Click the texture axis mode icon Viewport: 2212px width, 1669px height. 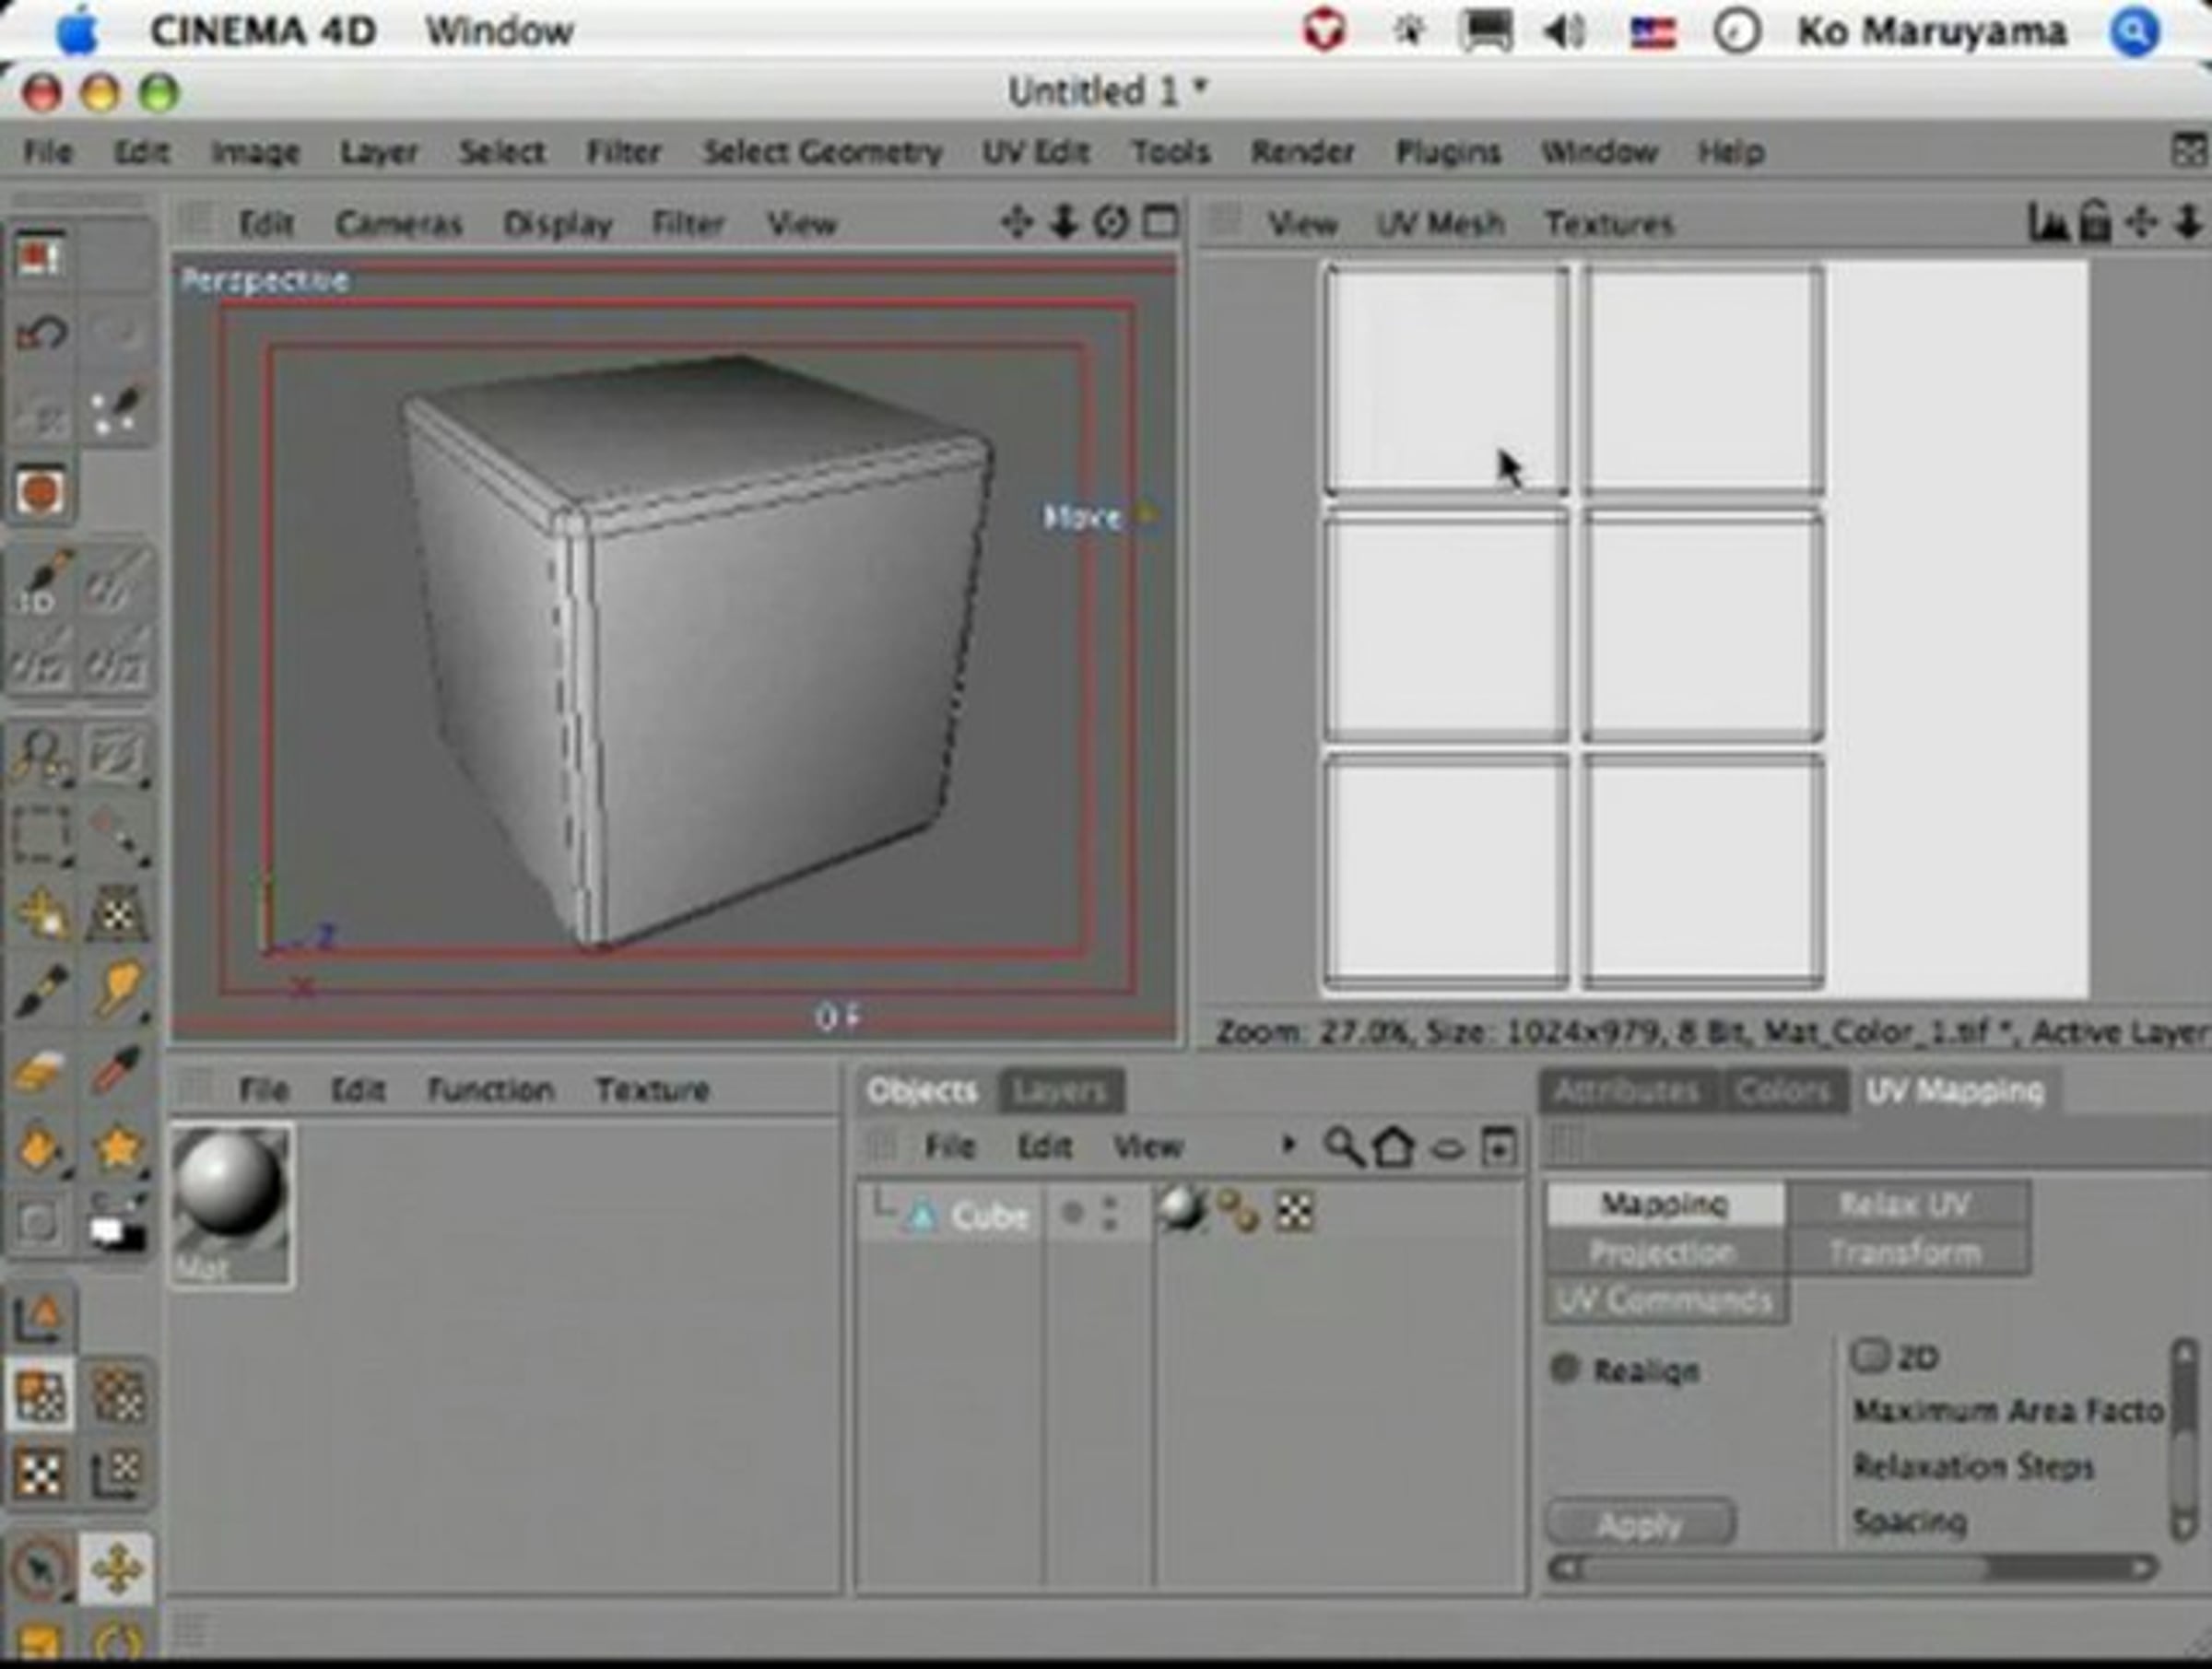[x=117, y=1473]
